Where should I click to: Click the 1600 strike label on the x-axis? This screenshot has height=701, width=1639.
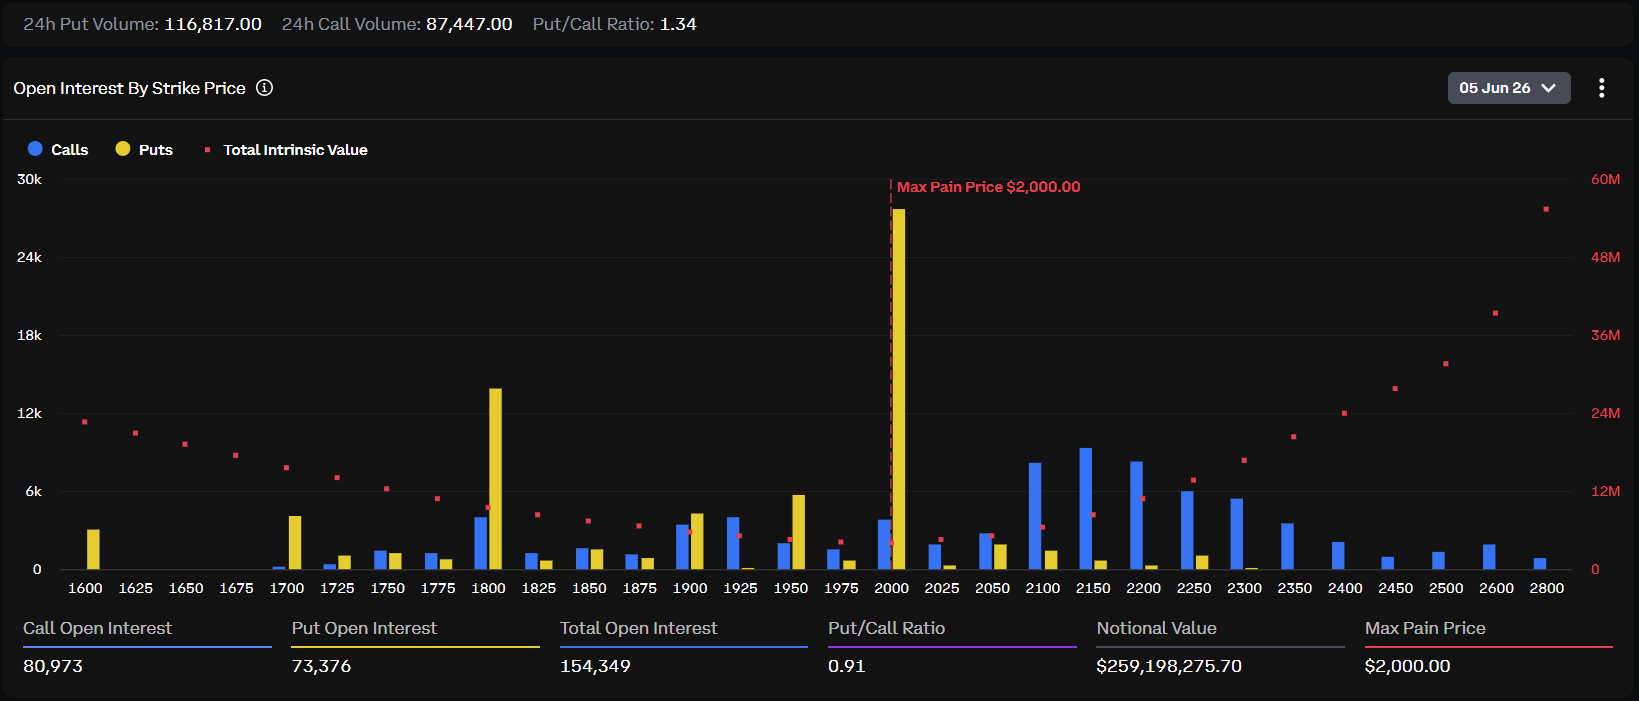pos(85,588)
